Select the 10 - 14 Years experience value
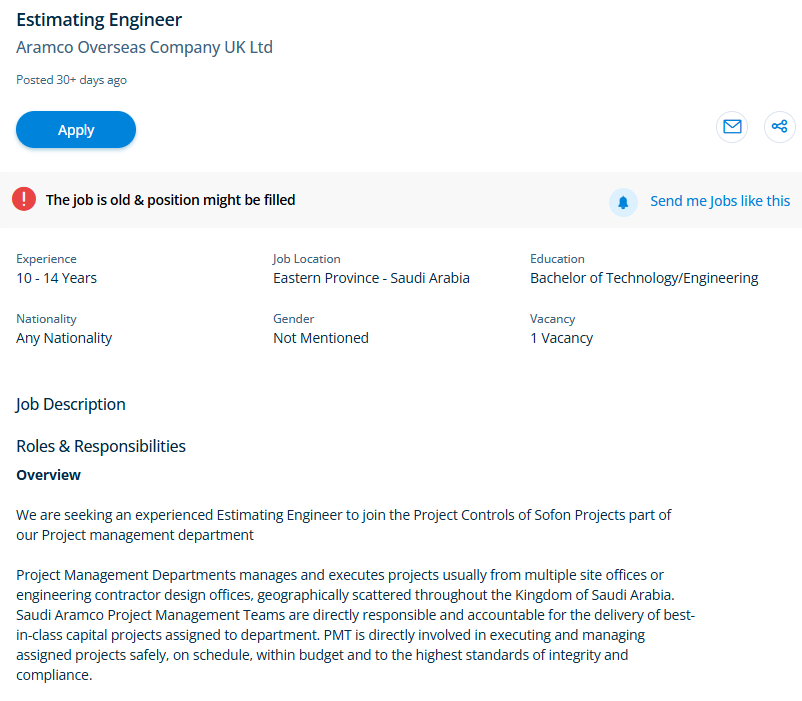The height and width of the screenshot is (701, 802). click(56, 278)
